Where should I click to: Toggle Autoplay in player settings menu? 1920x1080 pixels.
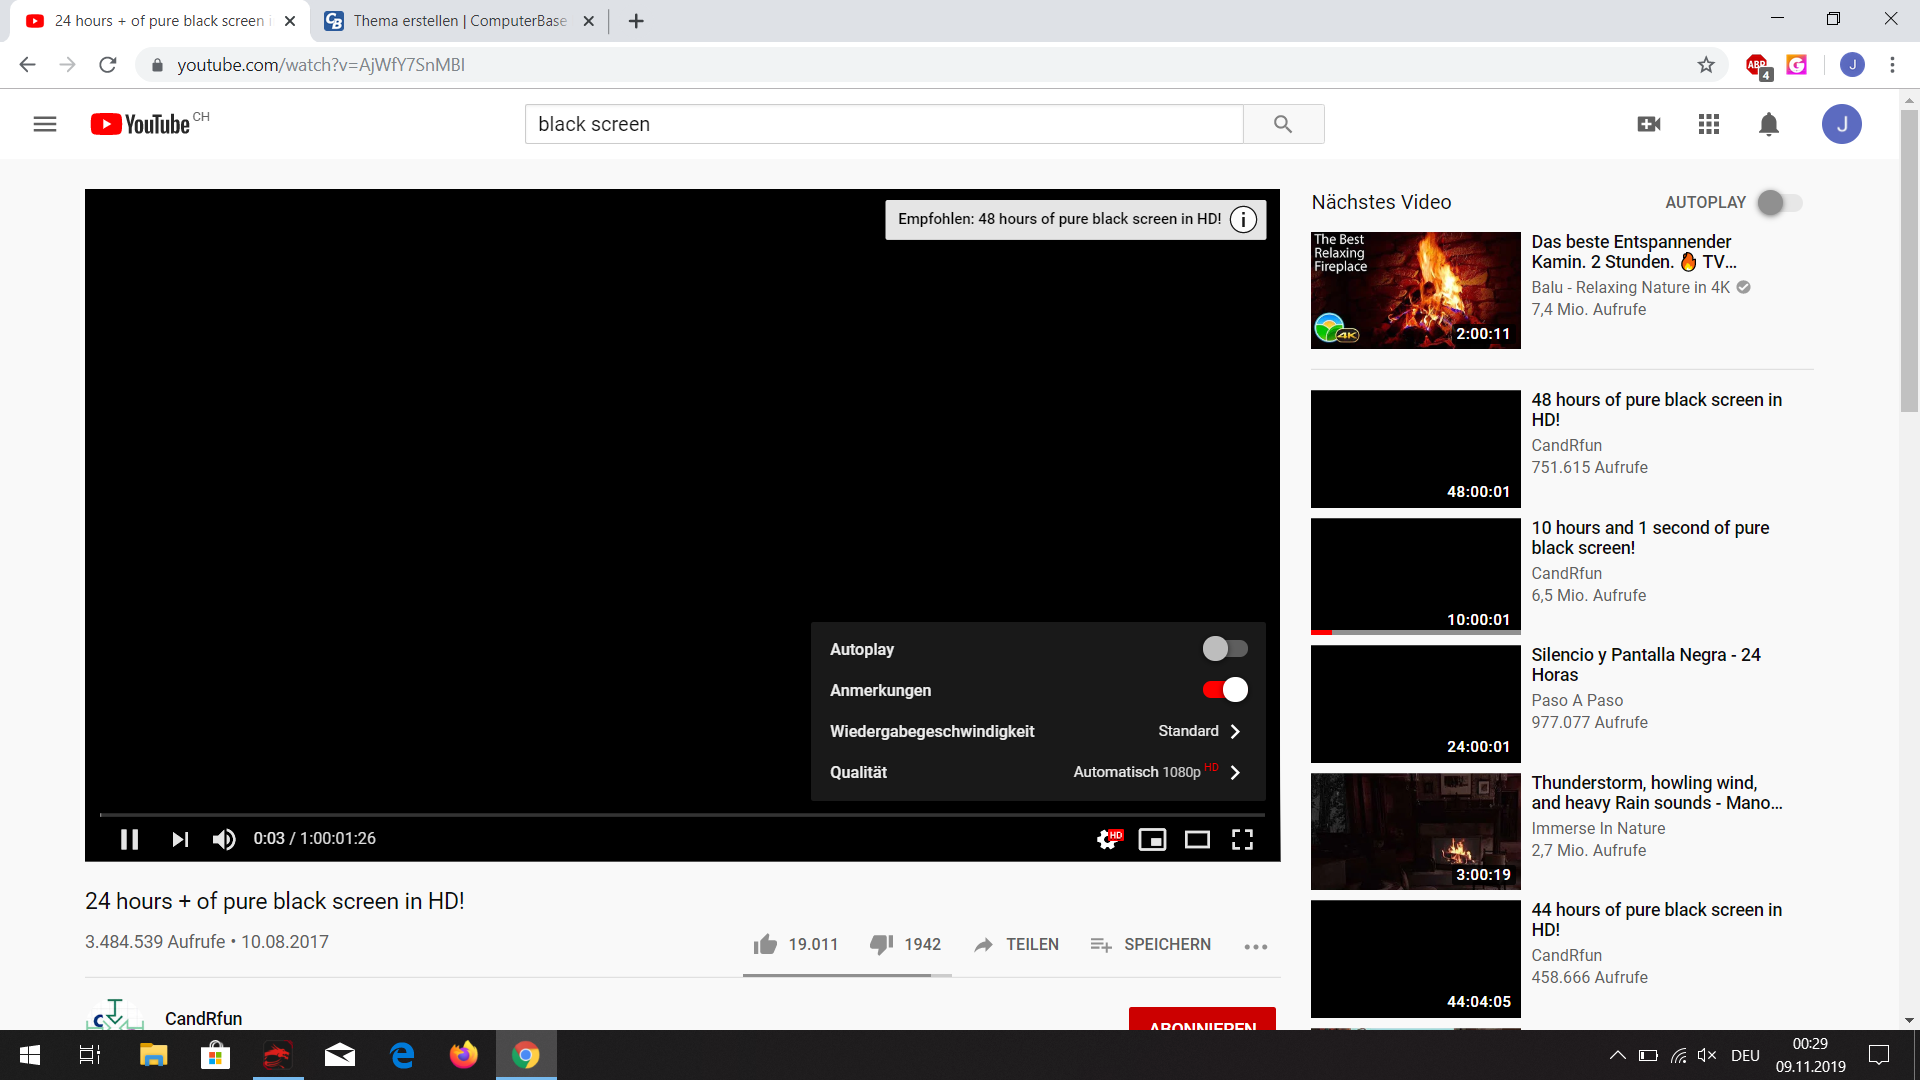[x=1224, y=649]
